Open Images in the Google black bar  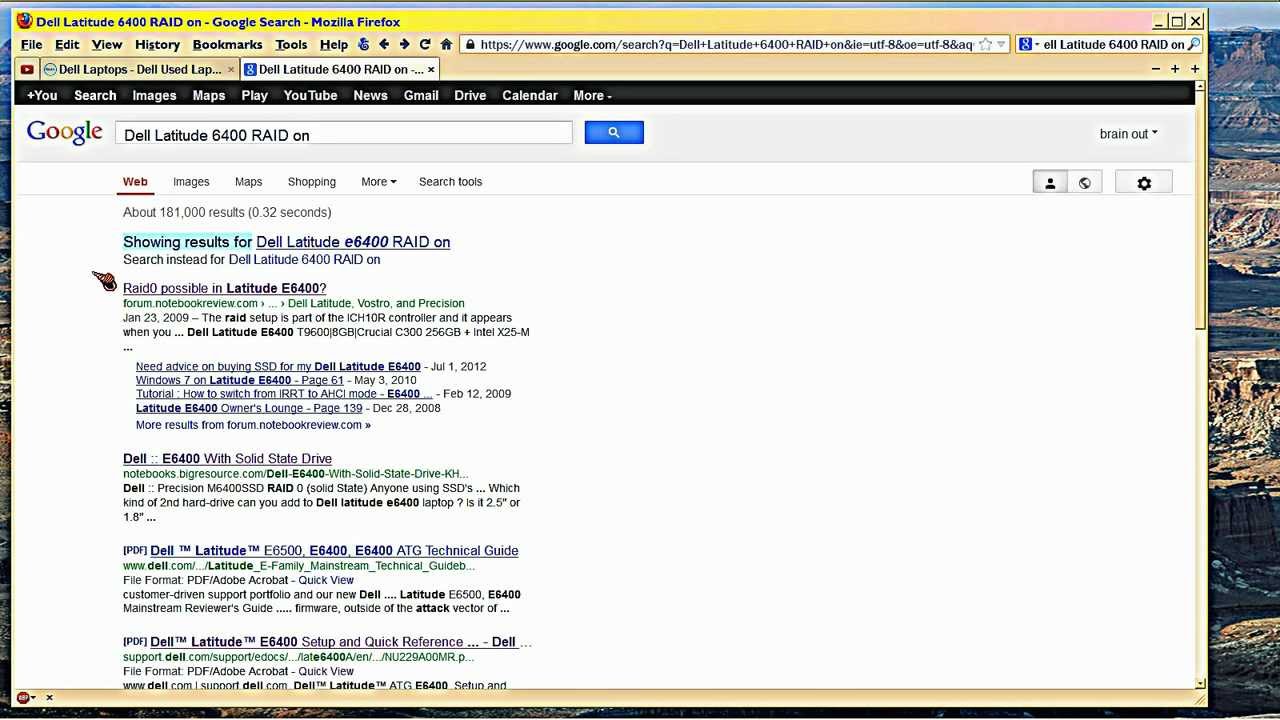[154, 95]
